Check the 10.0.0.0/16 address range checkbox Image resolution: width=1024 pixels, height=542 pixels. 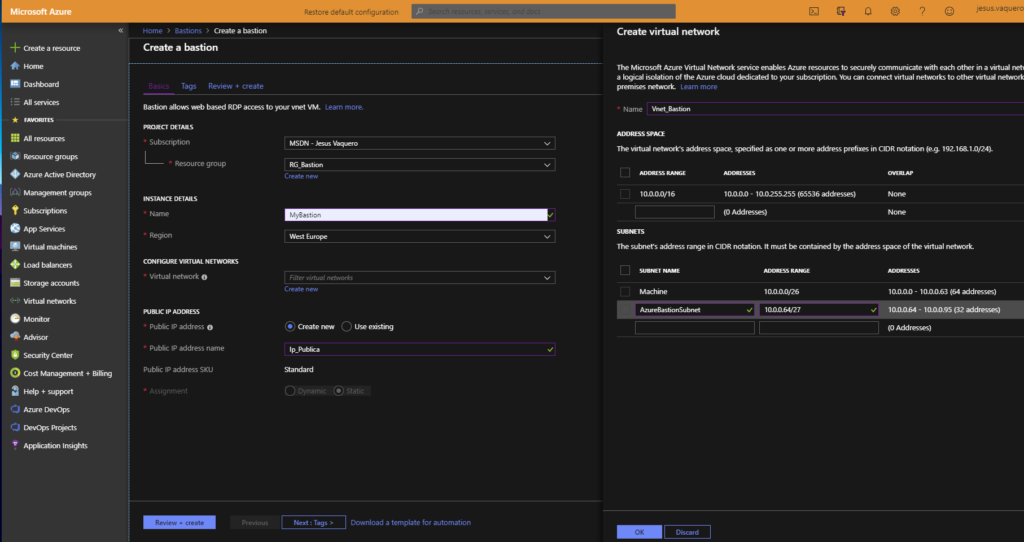[625, 194]
